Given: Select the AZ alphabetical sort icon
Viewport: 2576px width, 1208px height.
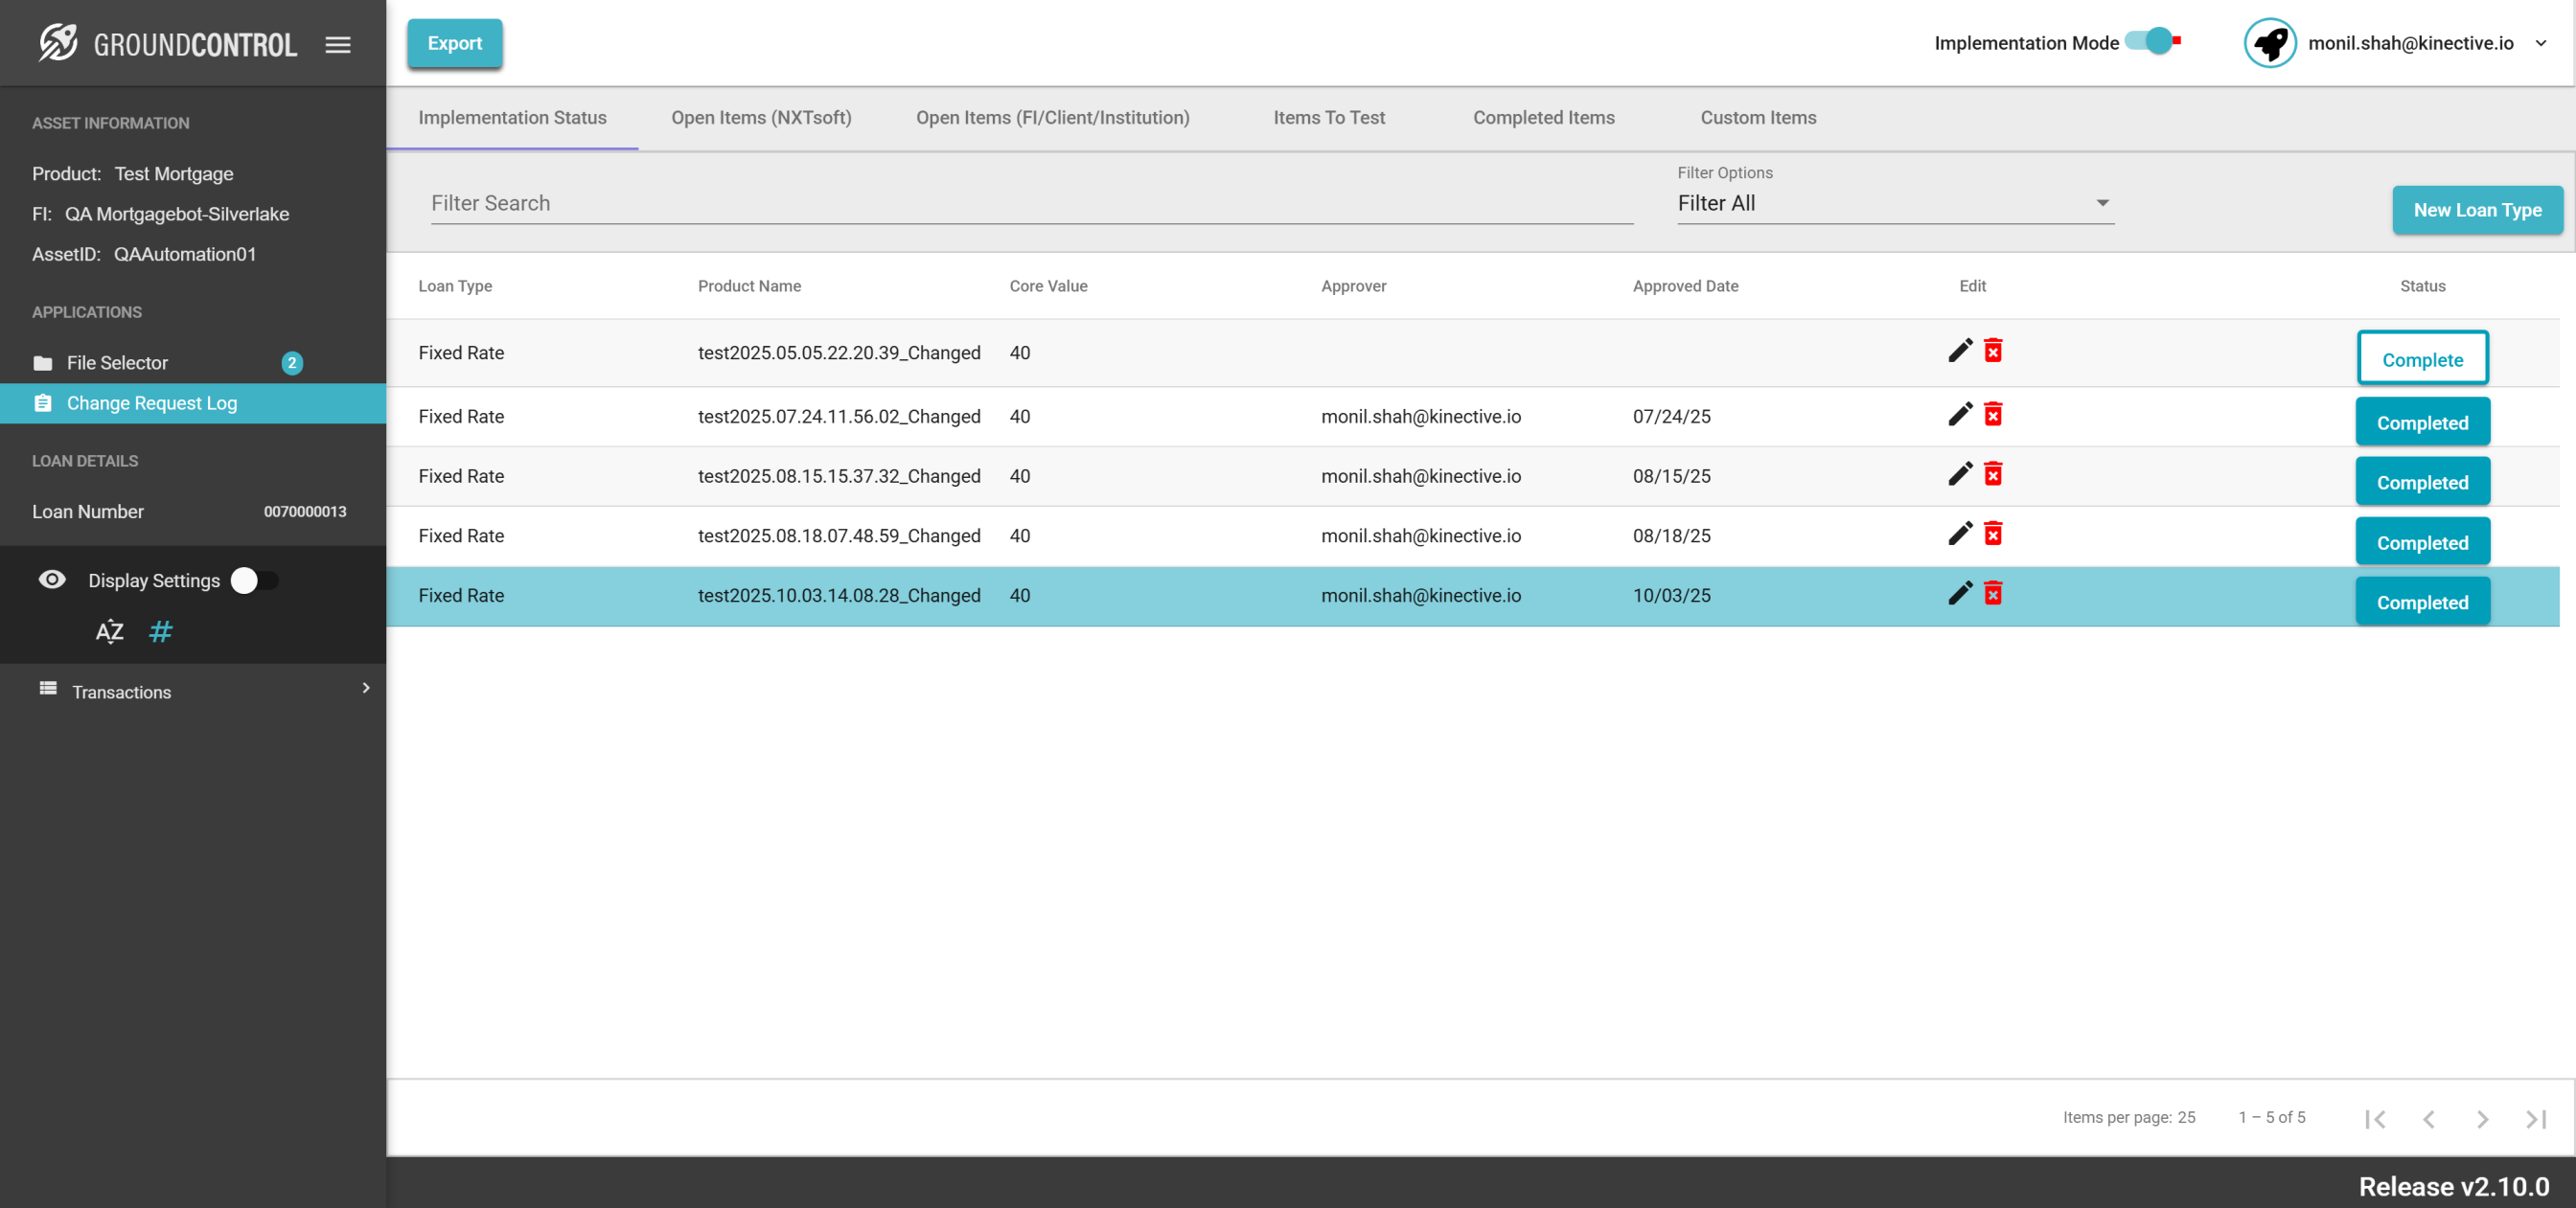Looking at the screenshot, I should pos(109,631).
